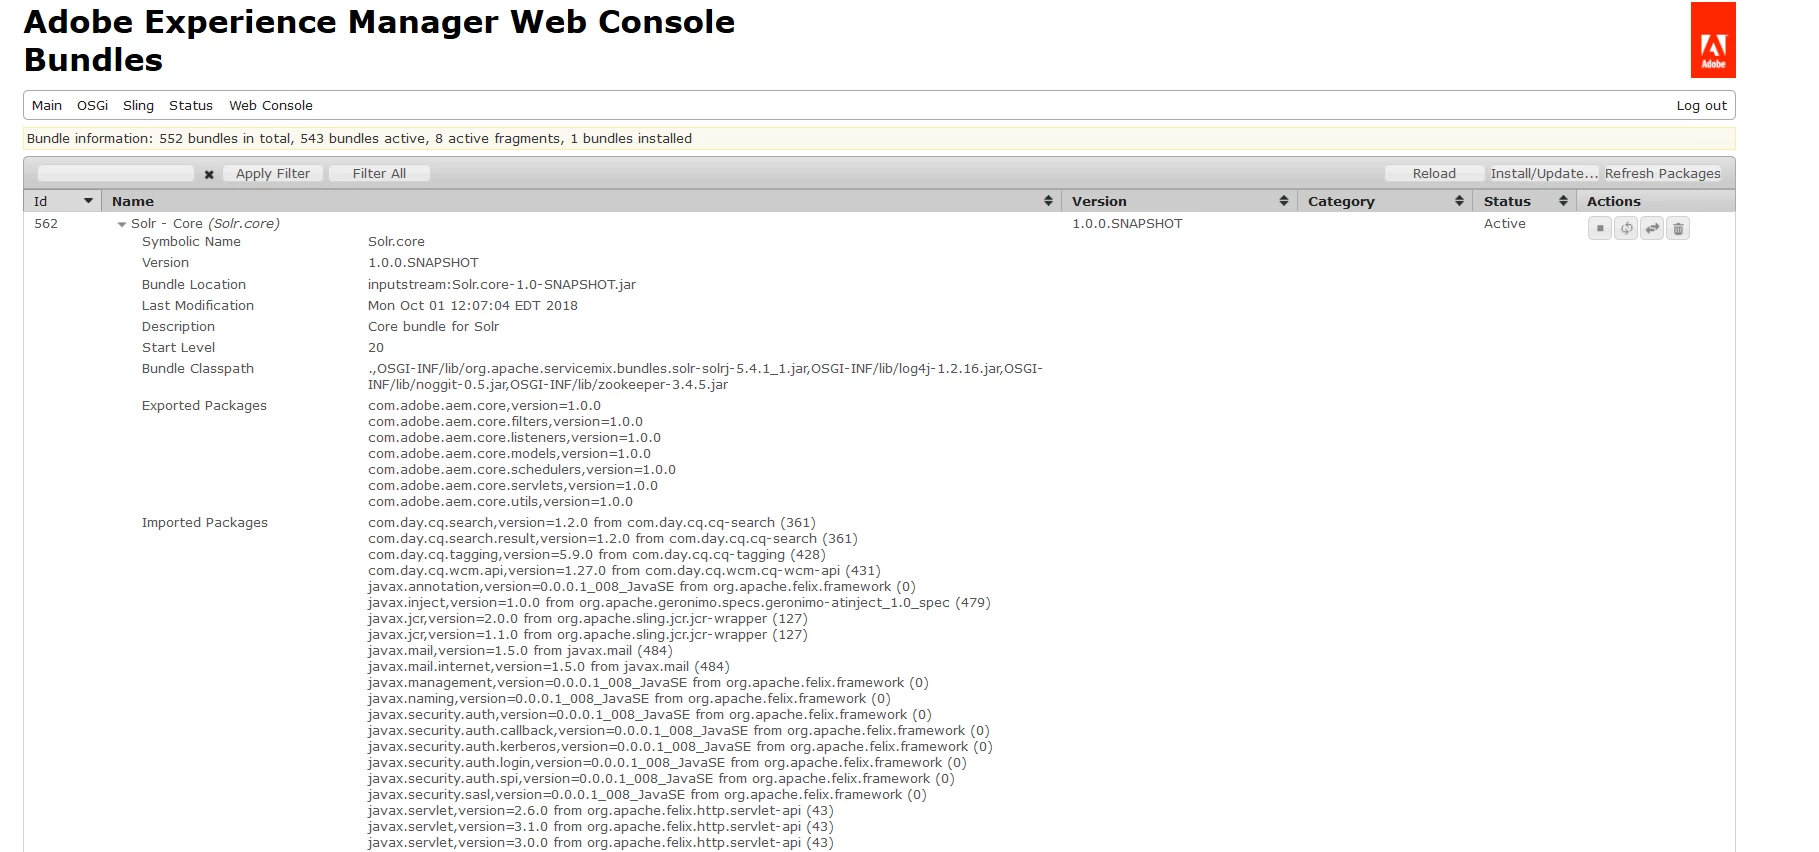This screenshot has height=852, width=1819.
Task: Click javax.annotation imported package line
Action: [x=641, y=587]
